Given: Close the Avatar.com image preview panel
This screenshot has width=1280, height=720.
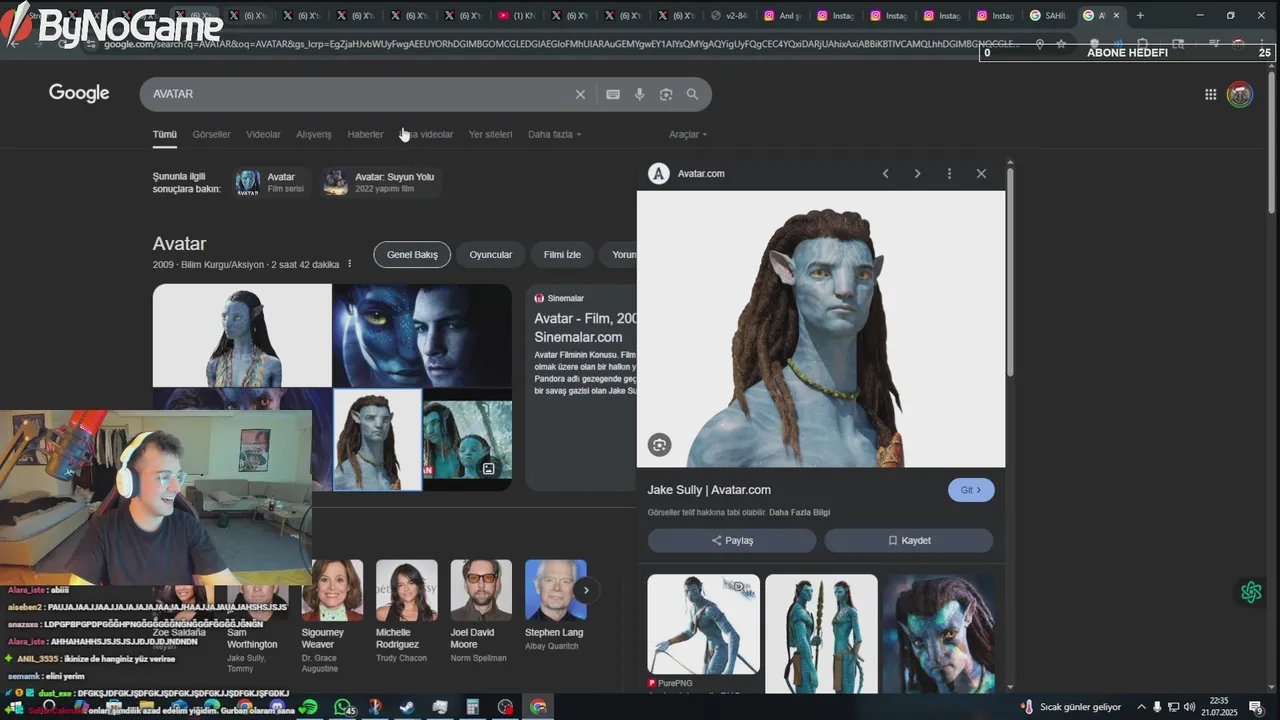Looking at the screenshot, I should click(x=981, y=174).
